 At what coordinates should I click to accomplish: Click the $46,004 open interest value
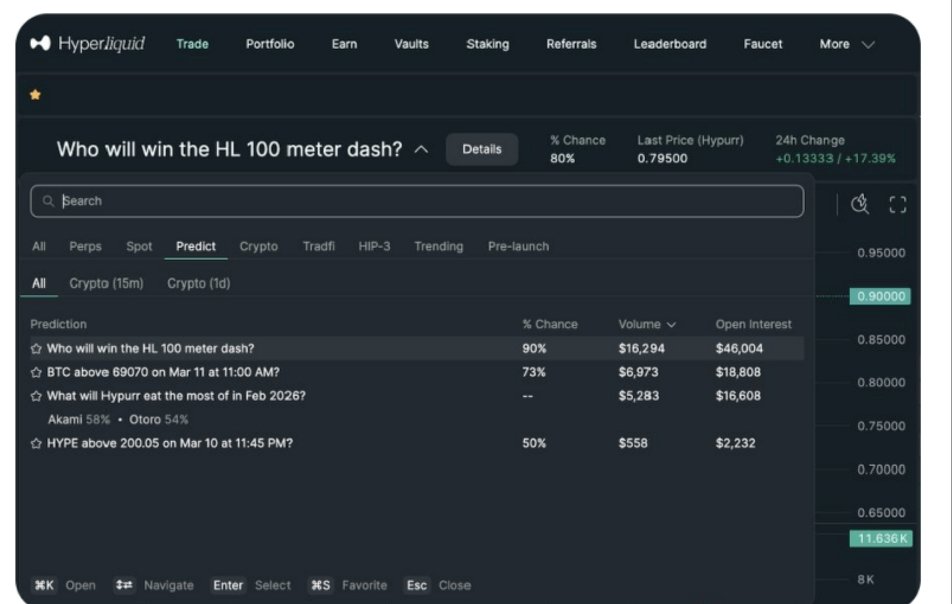click(739, 348)
